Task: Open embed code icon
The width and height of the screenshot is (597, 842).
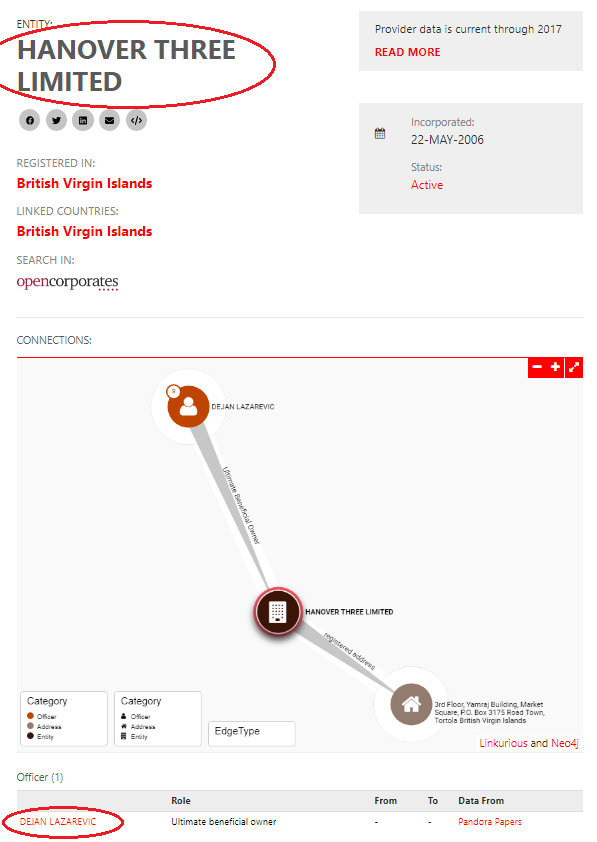Action: (x=136, y=120)
